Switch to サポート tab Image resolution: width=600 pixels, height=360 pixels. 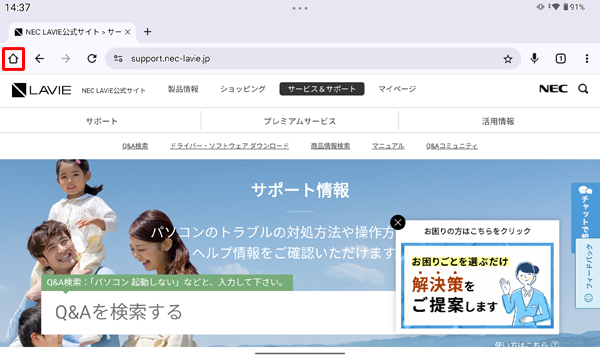tap(101, 121)
